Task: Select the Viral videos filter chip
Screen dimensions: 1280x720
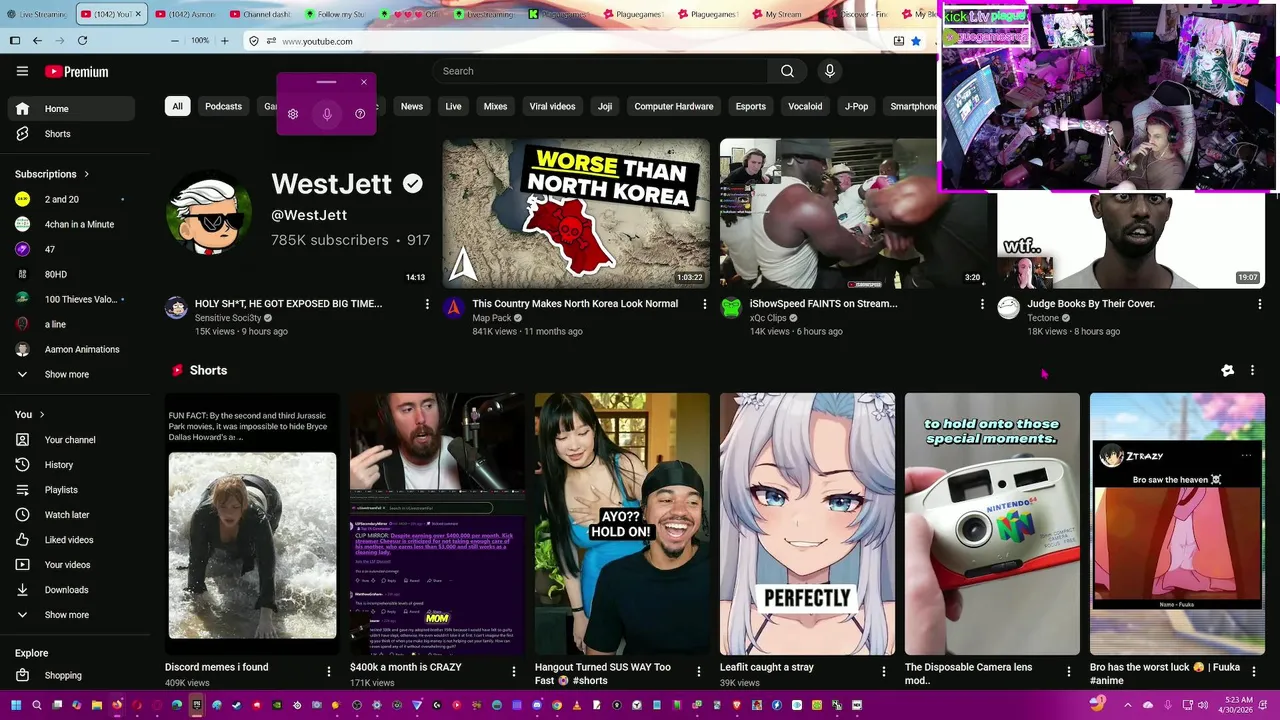Action: tap(552, 106)
